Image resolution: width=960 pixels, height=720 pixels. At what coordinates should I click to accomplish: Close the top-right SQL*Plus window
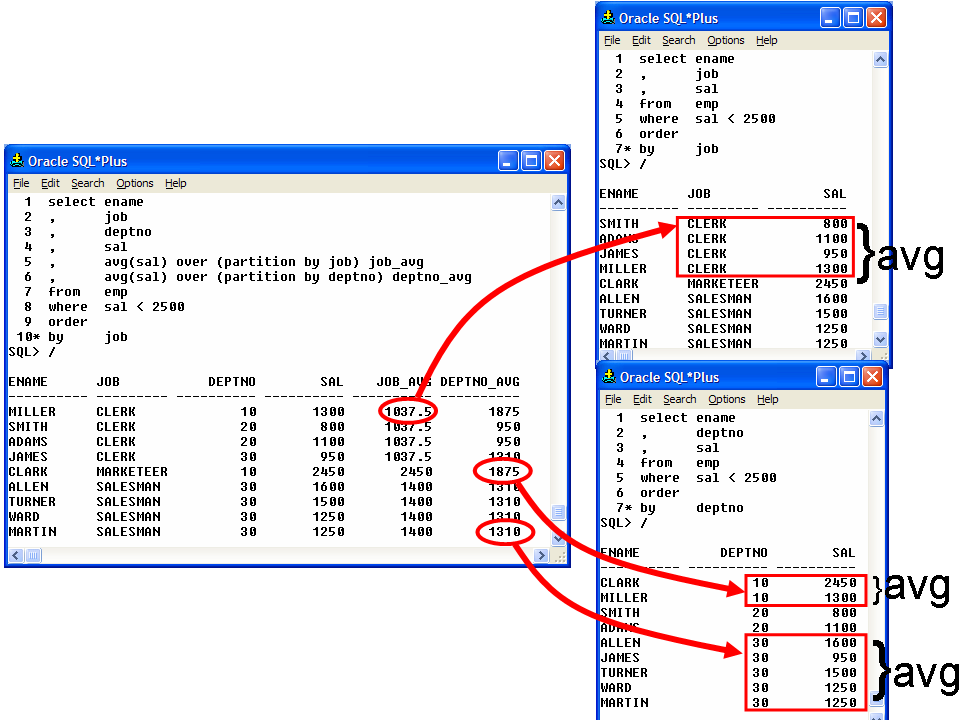pyautogui.click(x=876, y=18)
